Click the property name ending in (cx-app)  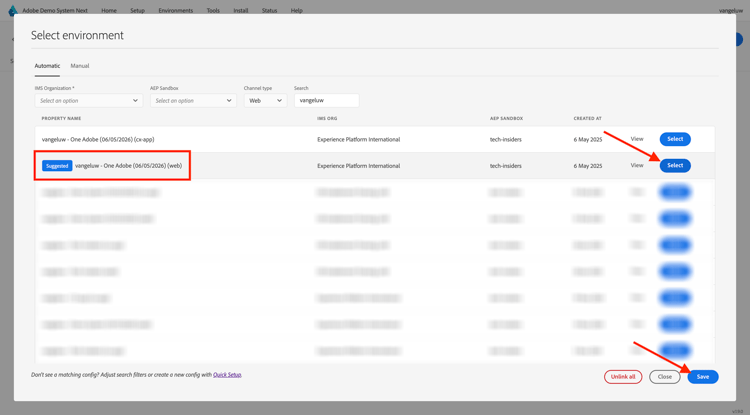tap(98, 140)
